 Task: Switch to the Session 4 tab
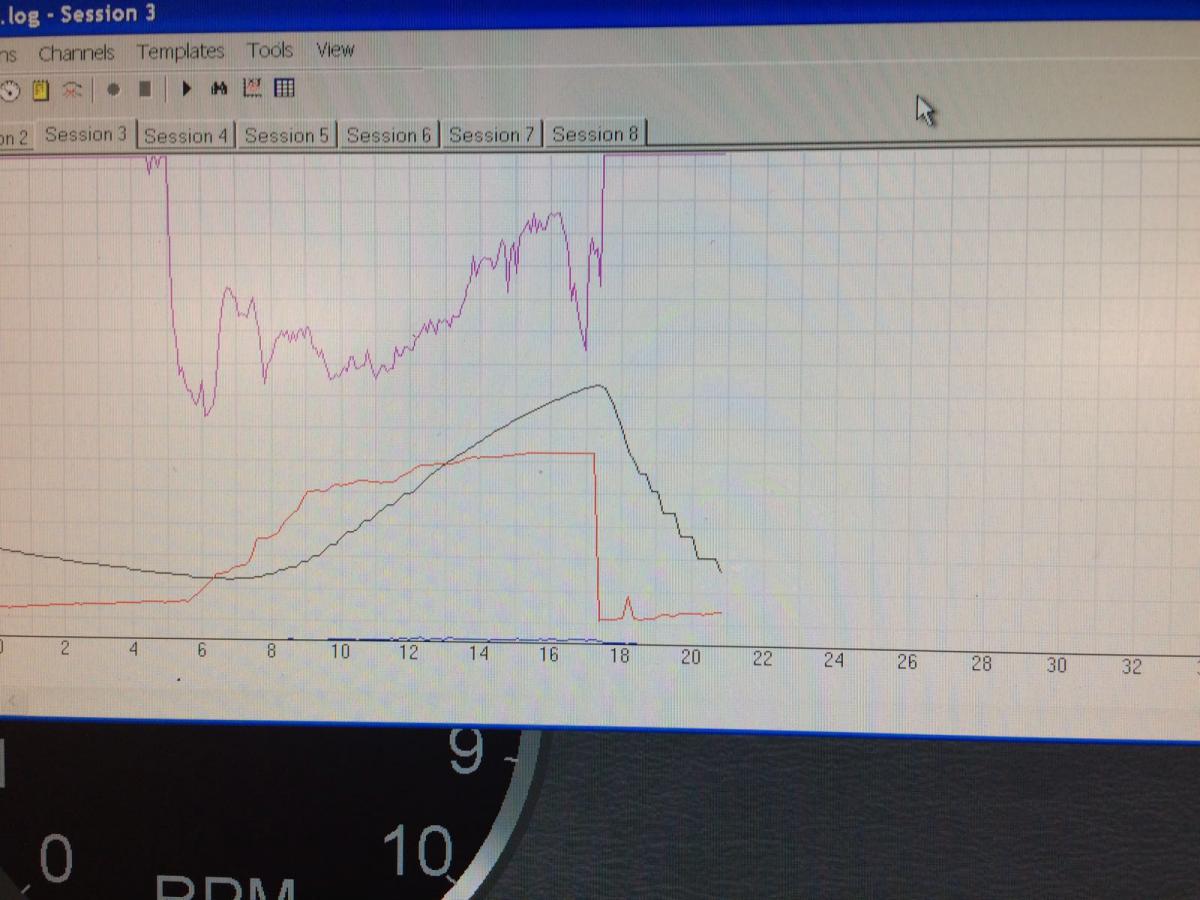[x=186, y=135]
